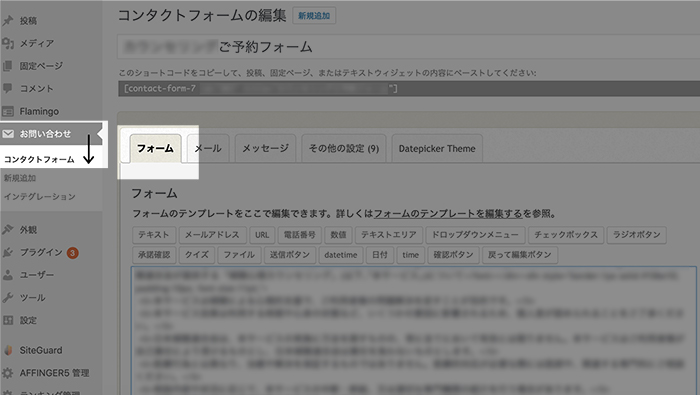
Task: Switch to the メール tab
Action: click(x=208, y=148)
